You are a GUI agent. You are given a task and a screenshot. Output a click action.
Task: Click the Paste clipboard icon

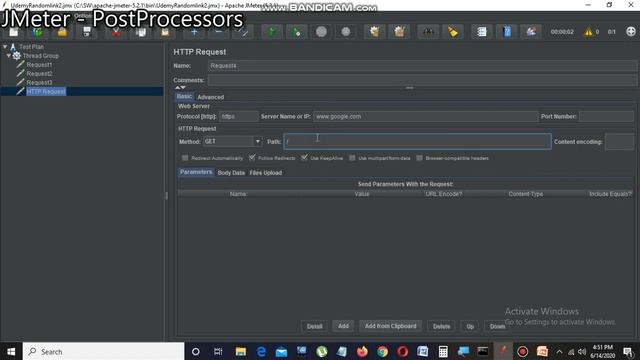click(x=165, y=32)
